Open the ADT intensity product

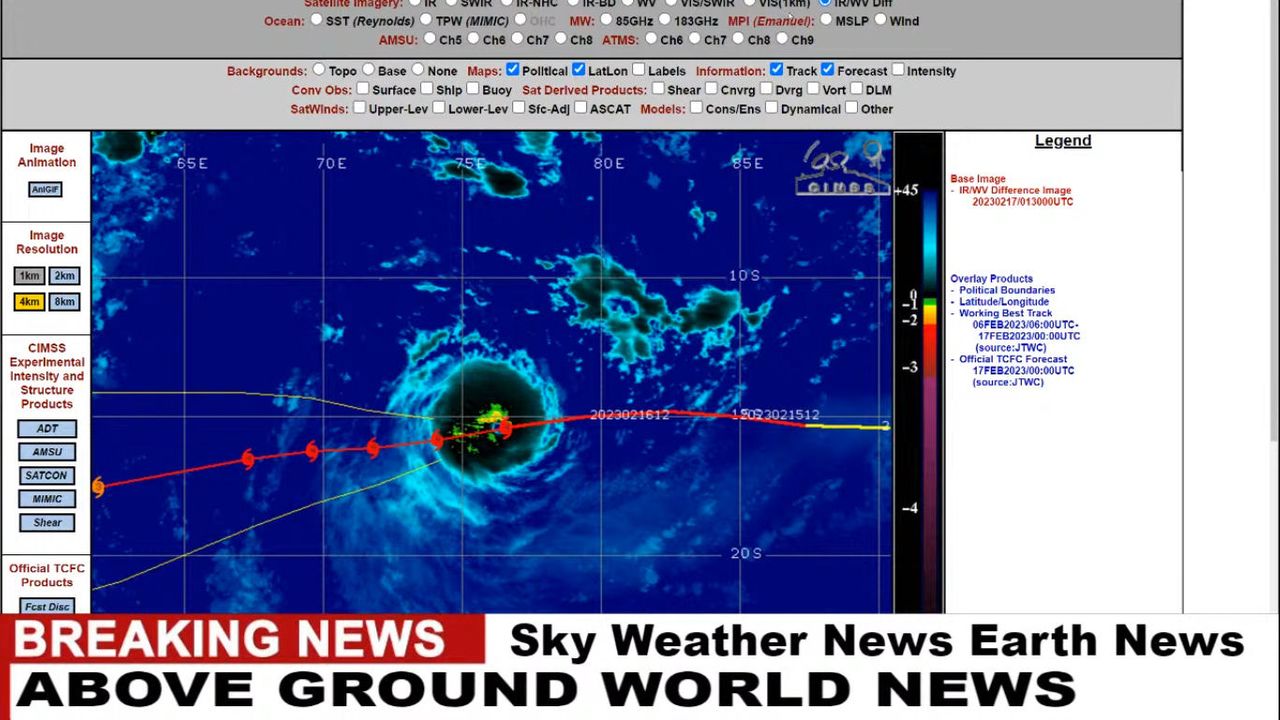tap(47, 429)
